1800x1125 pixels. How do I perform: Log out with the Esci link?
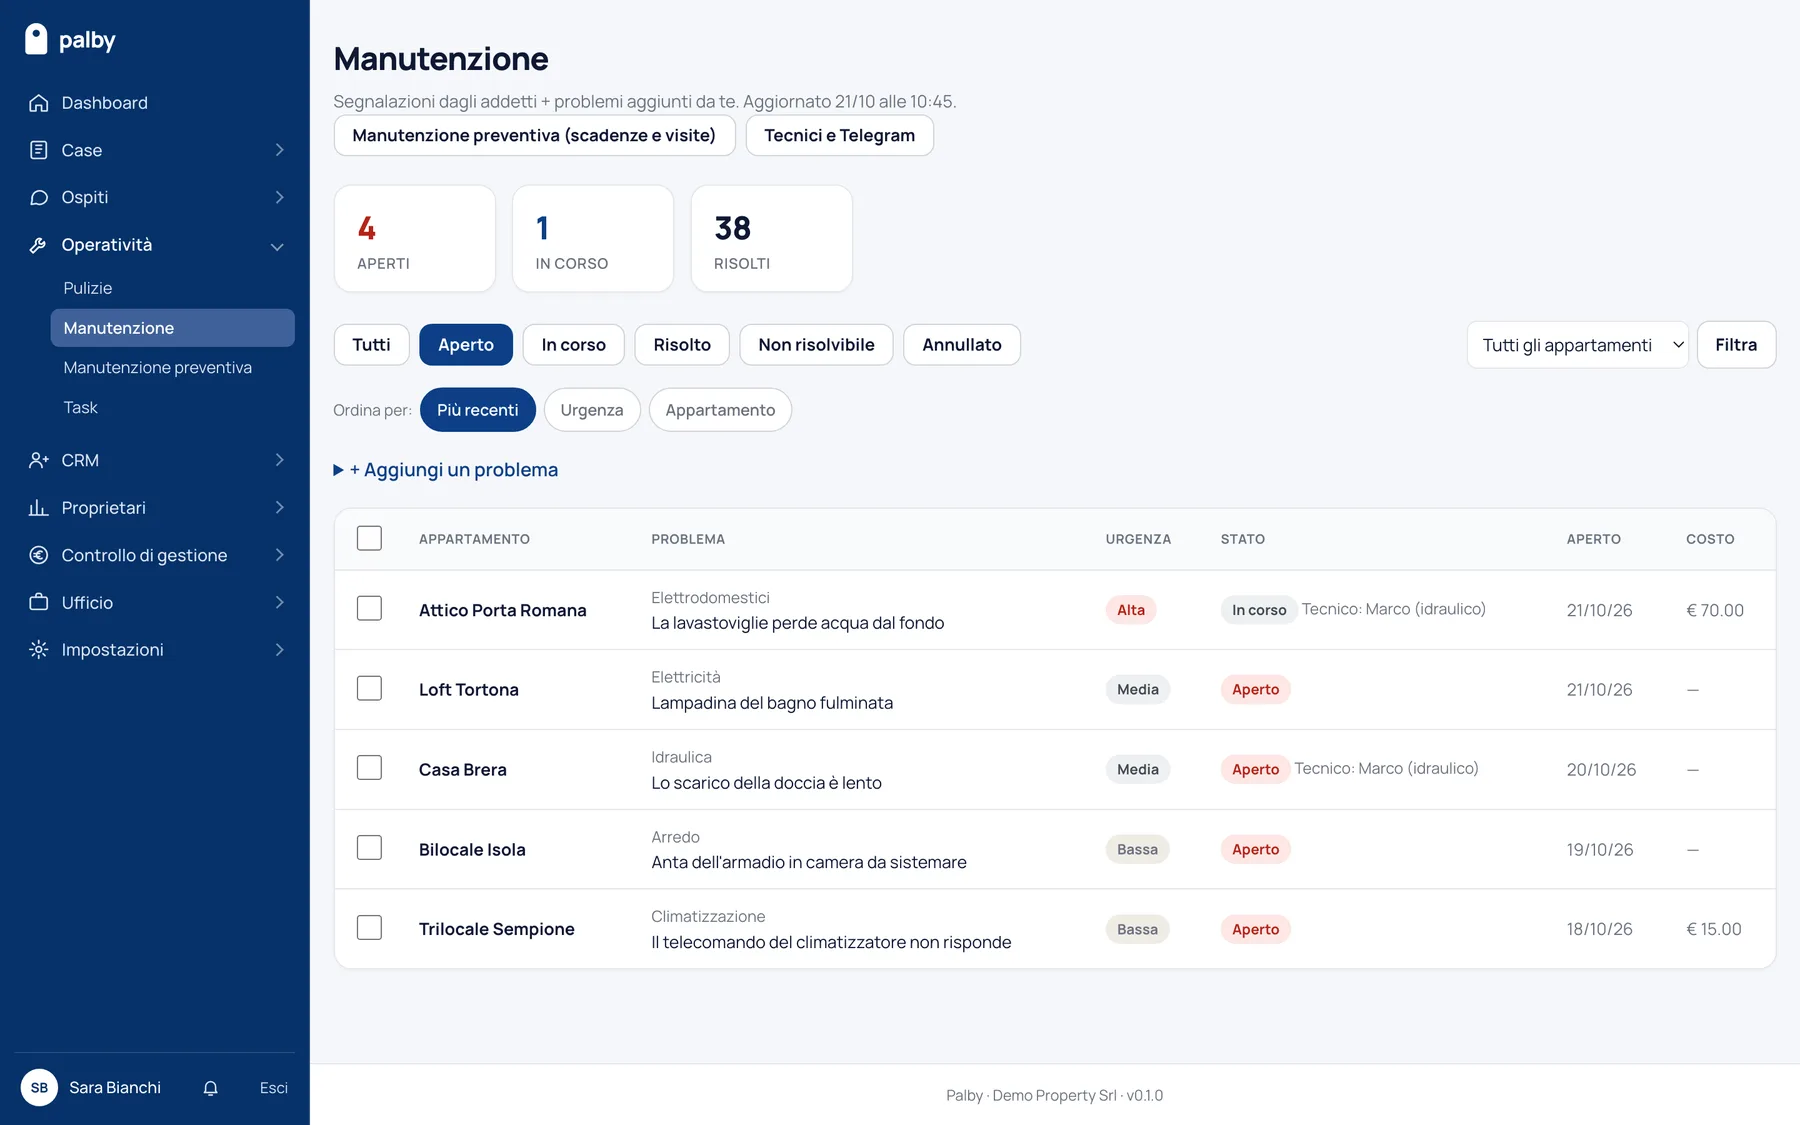pos(273,1088)
